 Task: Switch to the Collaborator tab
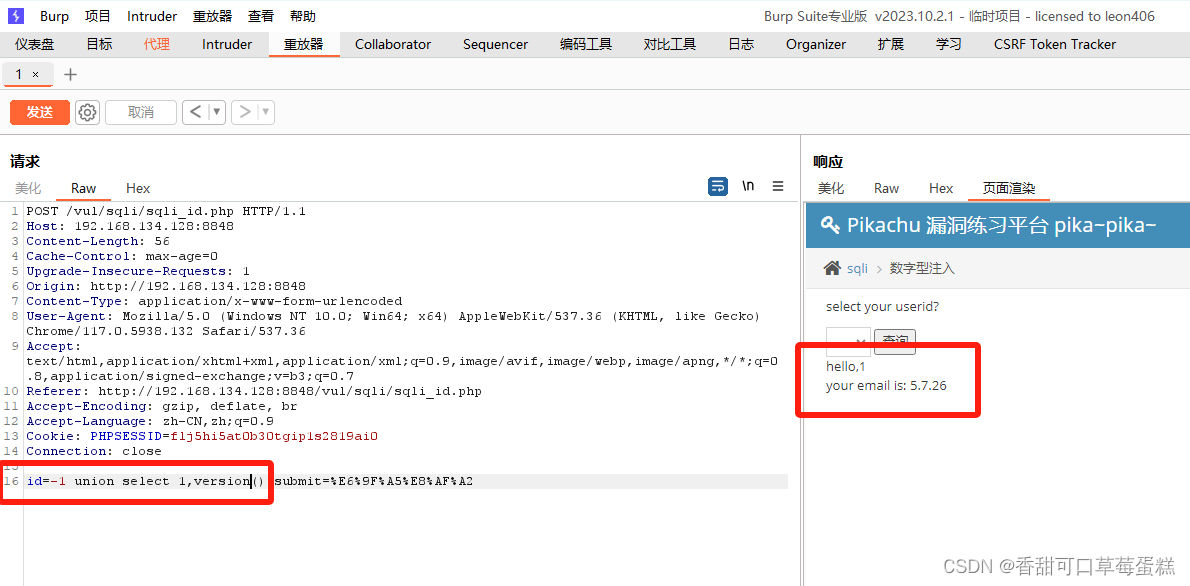click(x=393, y=45)
